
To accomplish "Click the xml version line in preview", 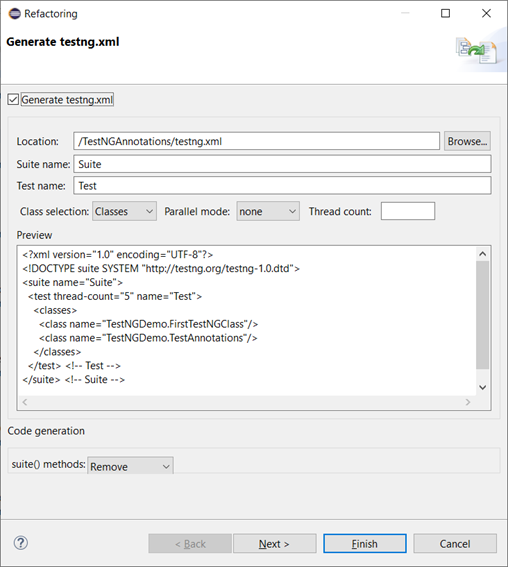I will tap(118, 255).
